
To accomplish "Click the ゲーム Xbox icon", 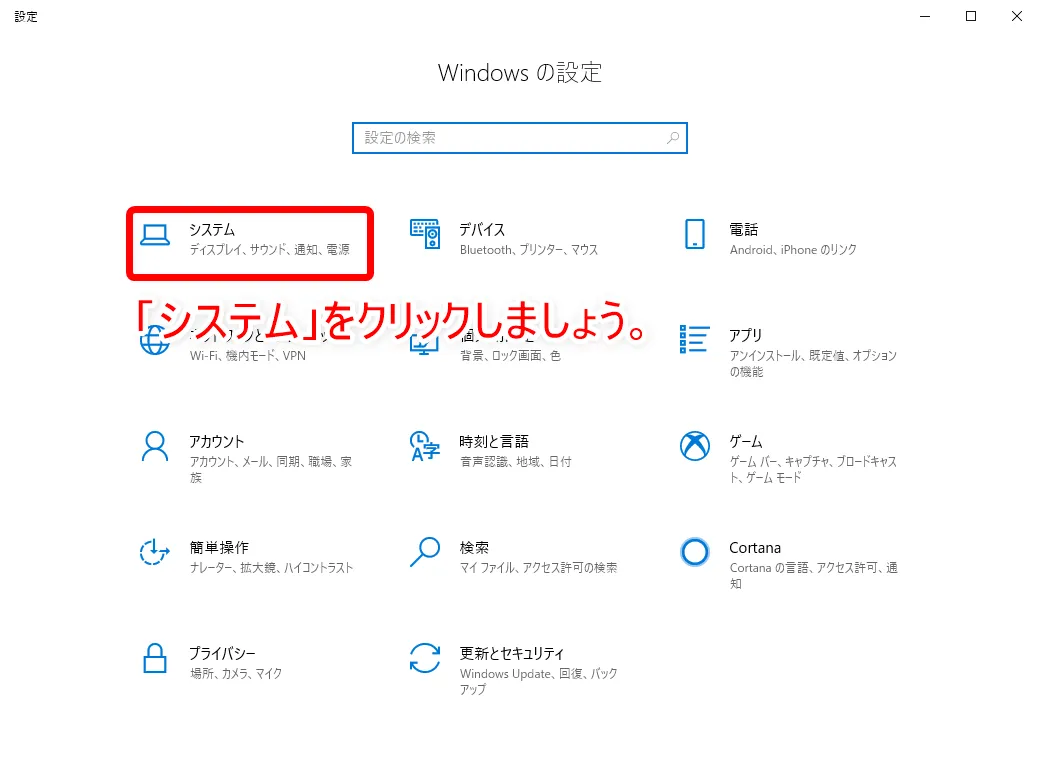I will (x=694, y=446).
